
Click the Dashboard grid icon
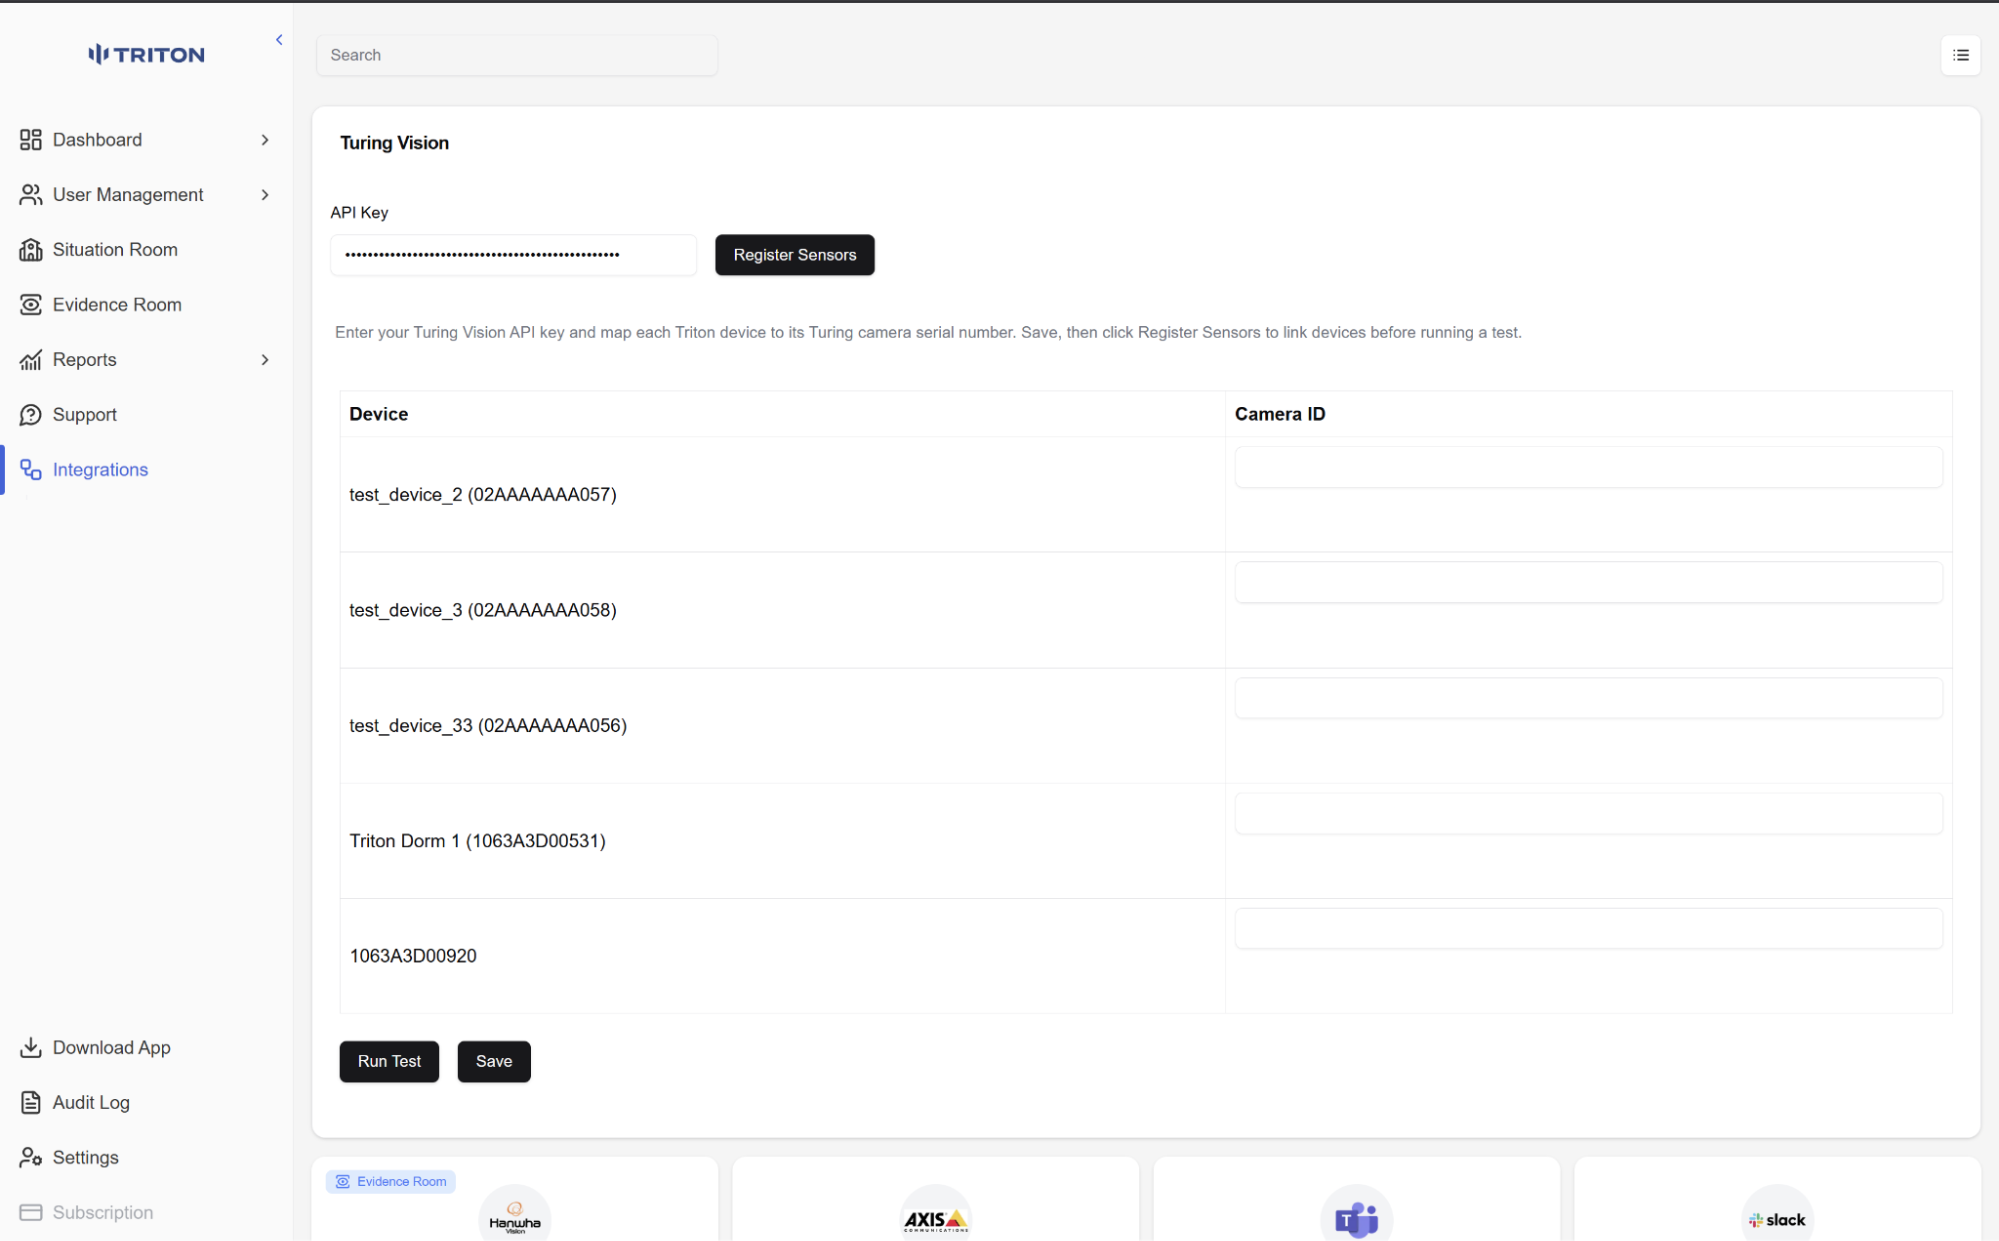(x=31, y=140)
